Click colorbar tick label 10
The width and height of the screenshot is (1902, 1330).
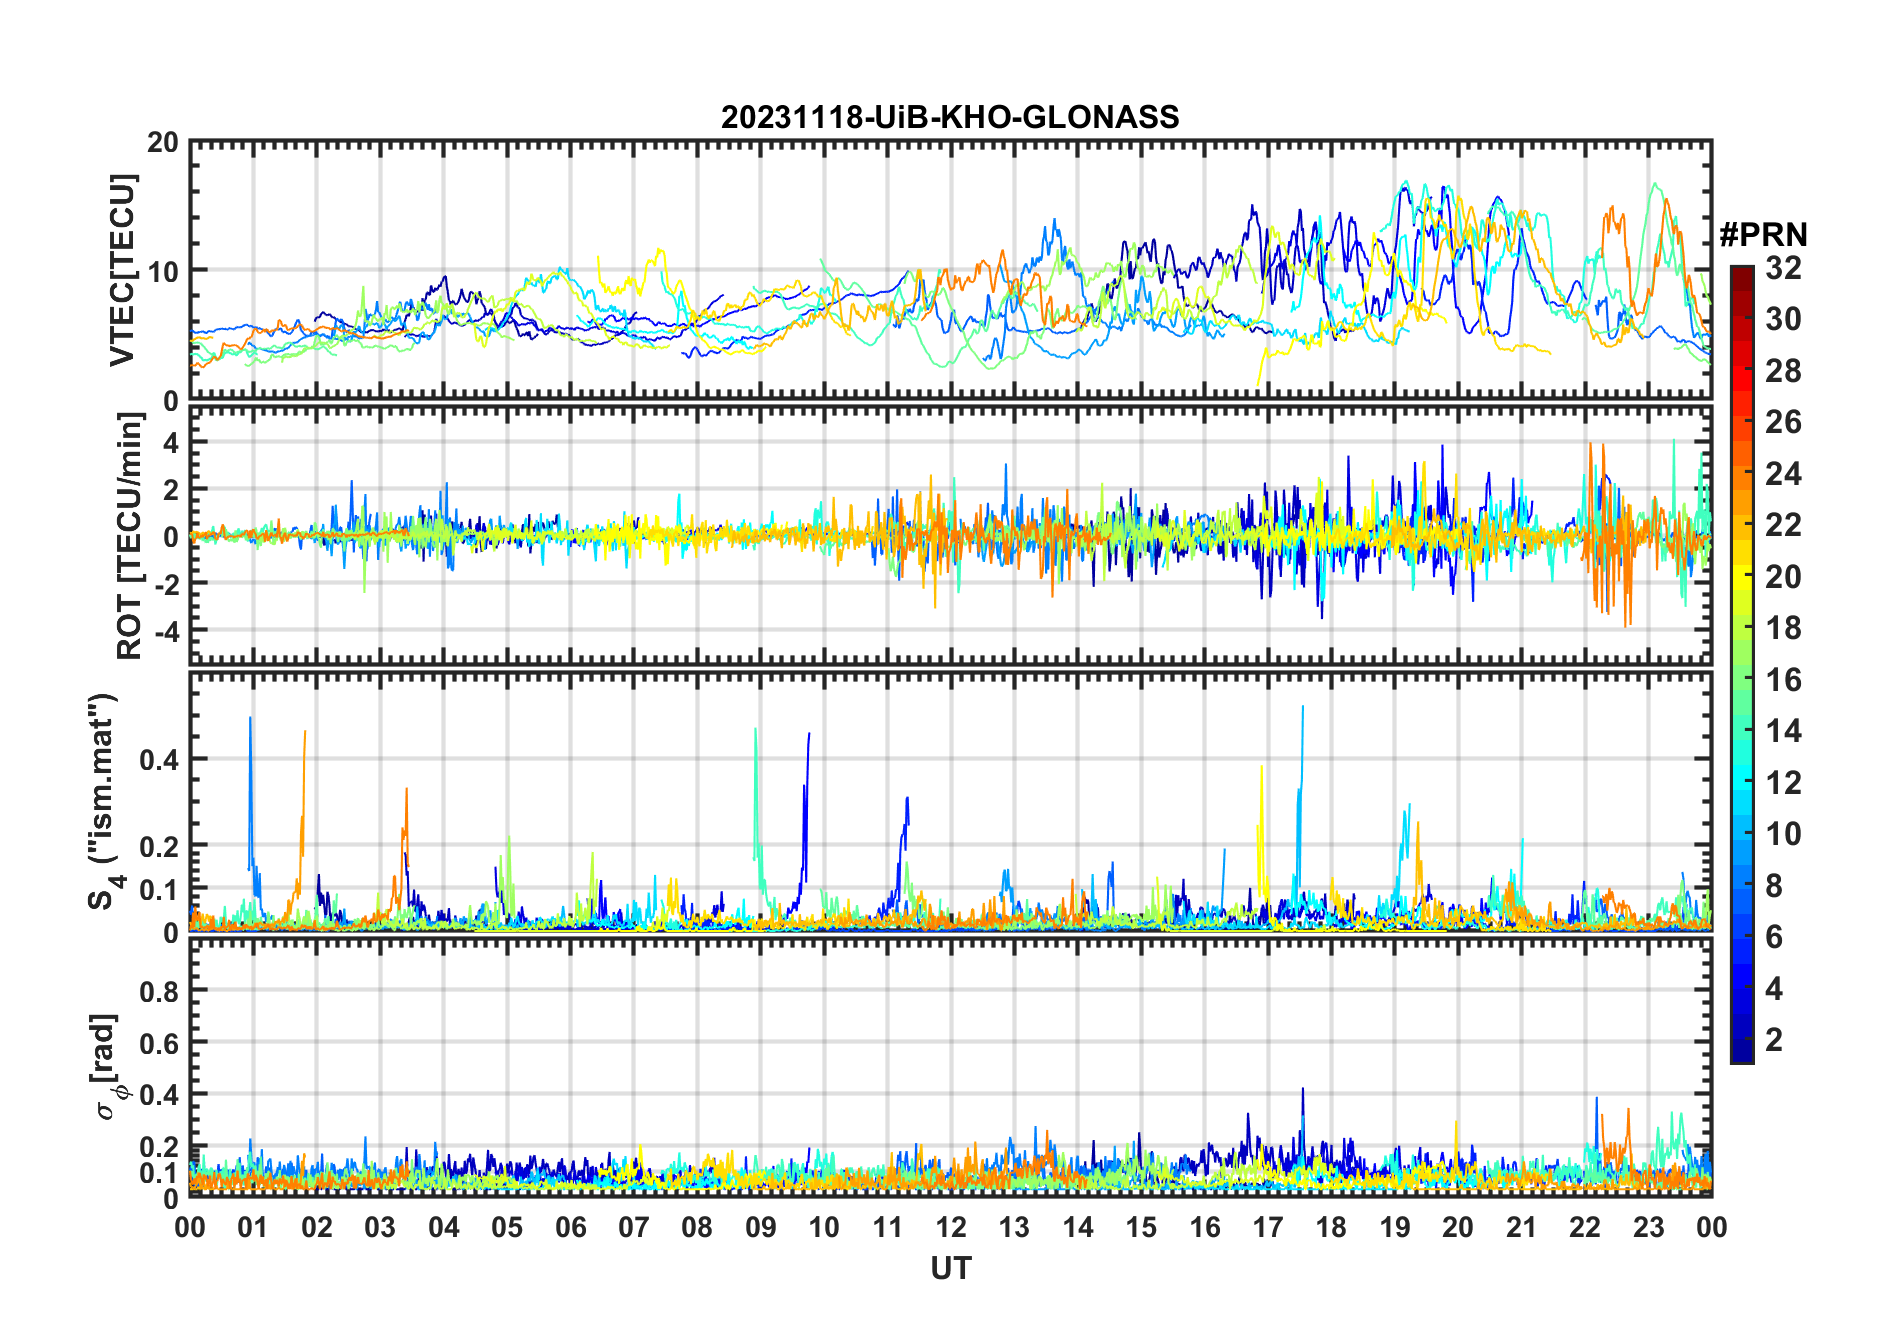click(x=1783, y=834)
